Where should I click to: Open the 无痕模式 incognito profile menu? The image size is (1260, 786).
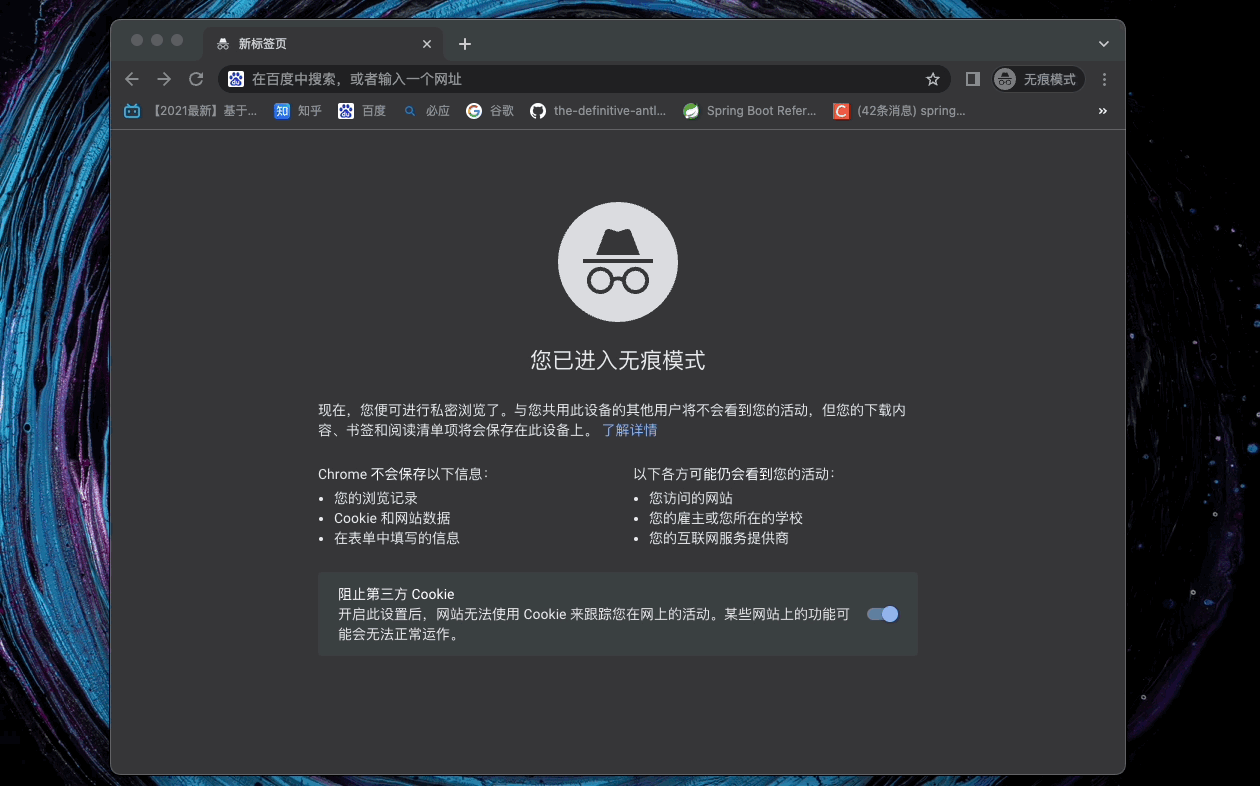pos(1038,79)
